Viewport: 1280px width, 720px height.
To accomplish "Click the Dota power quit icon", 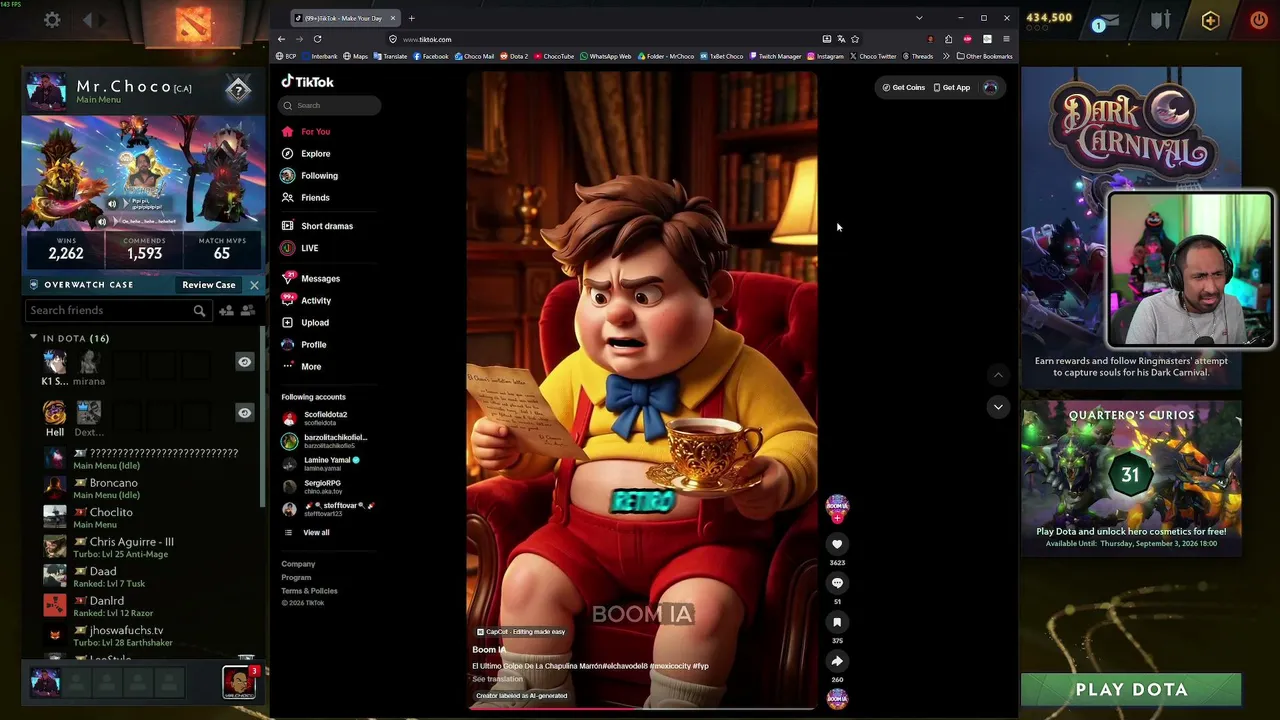I will [x=1259, y=20].
